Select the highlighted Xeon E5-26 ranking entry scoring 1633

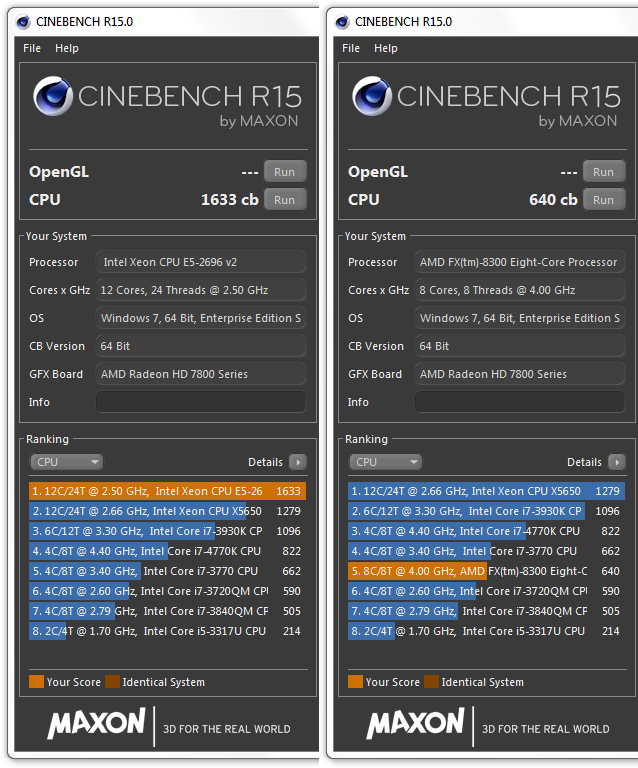pyautogui.click(x=167, y=491)
